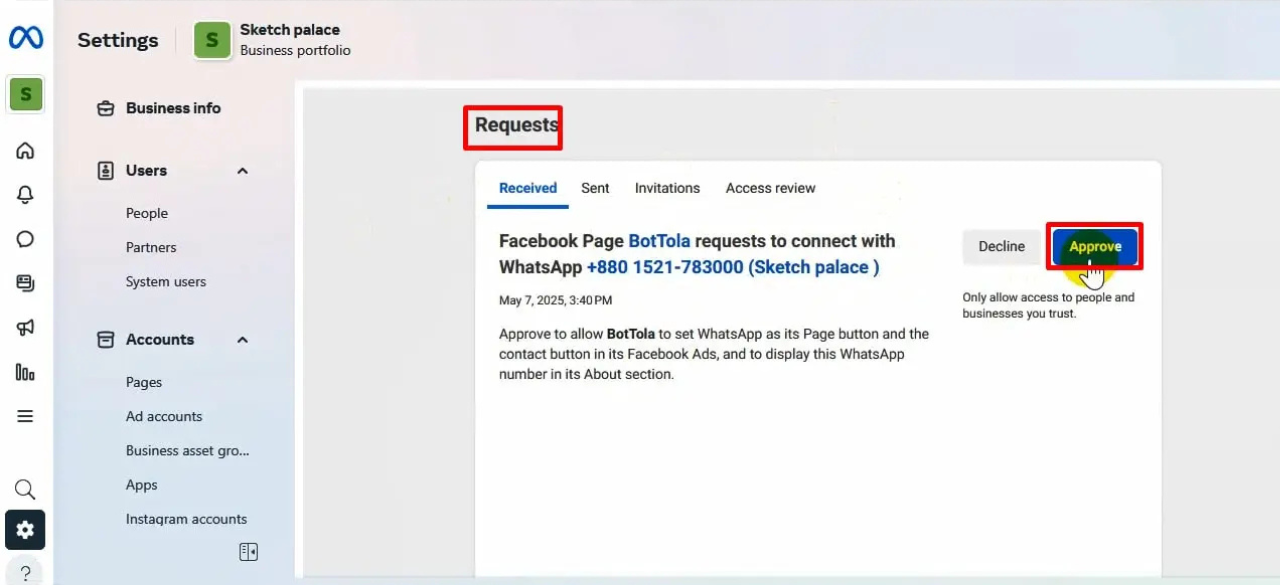Click the Settings page title
This screenshot has width=1280, height=585.
click(118, 40)
